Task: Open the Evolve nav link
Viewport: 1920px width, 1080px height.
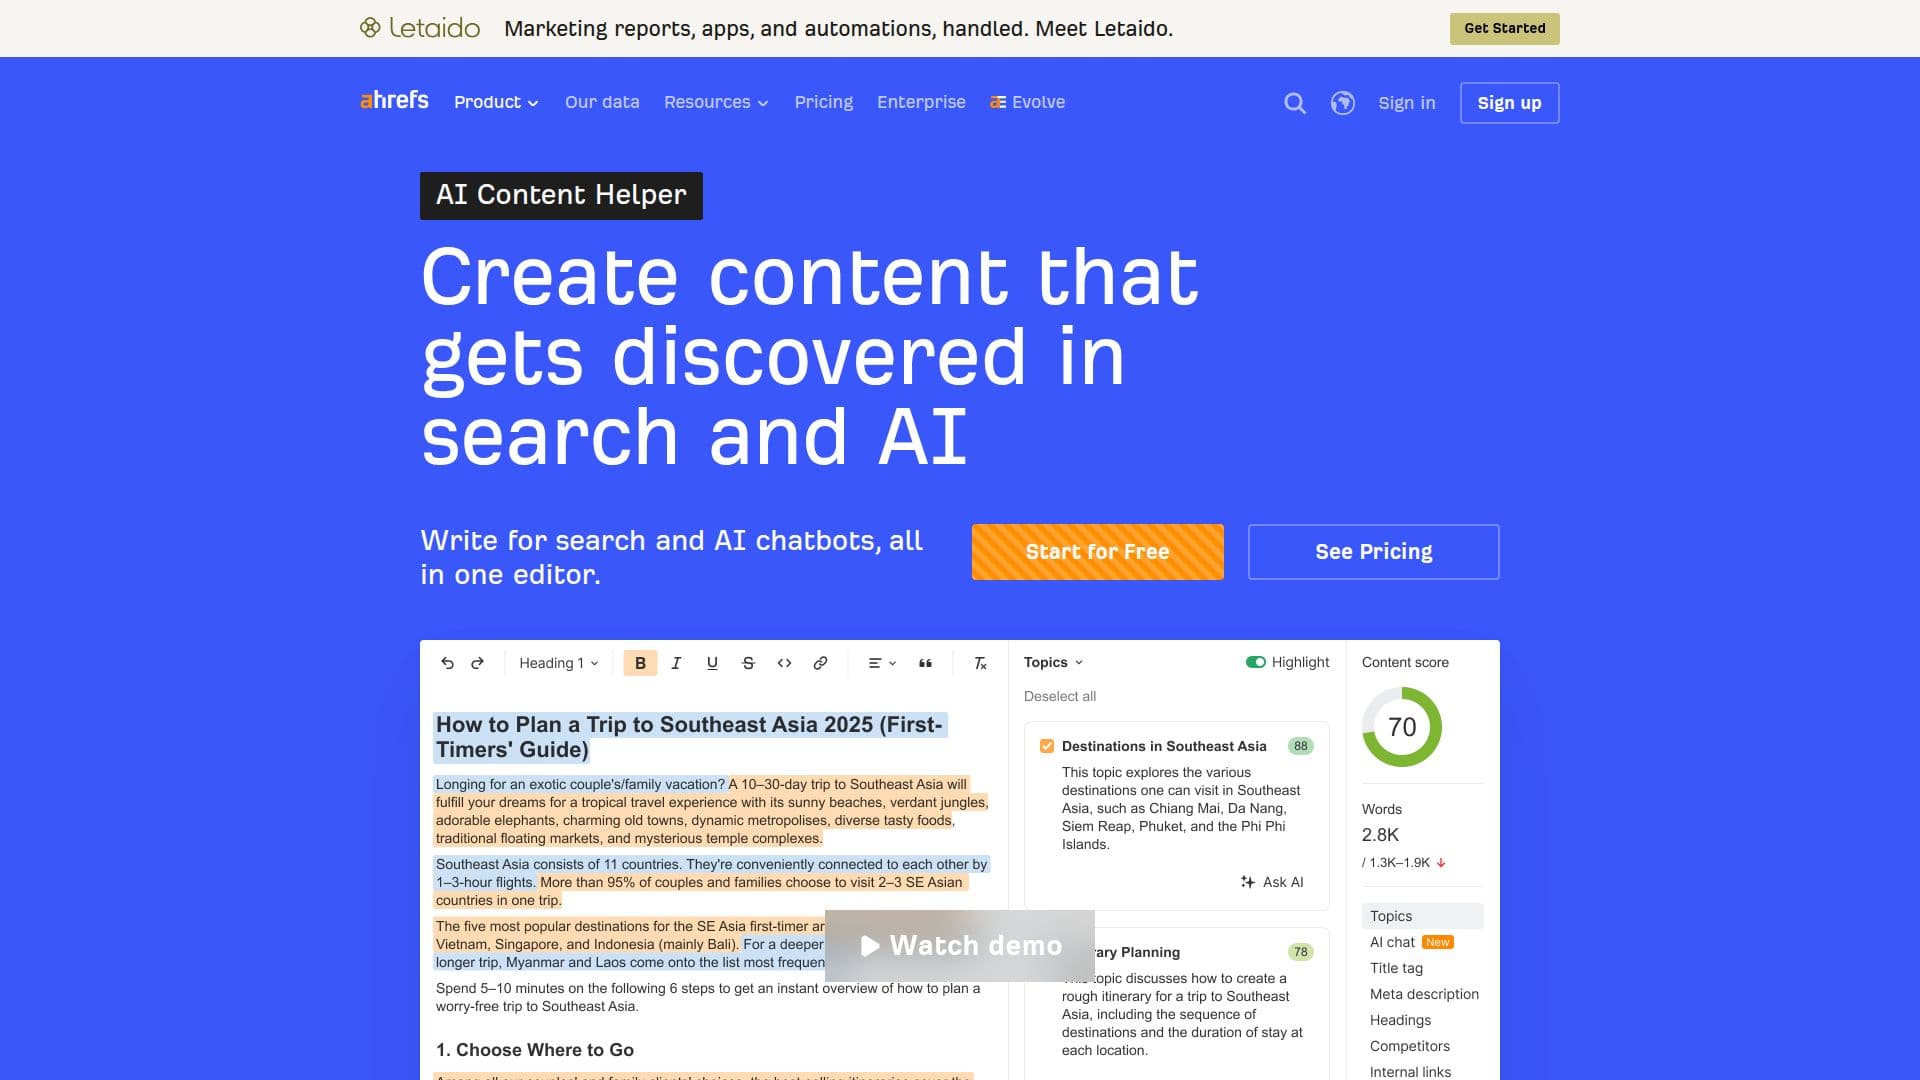Action: pos(1027,102)
